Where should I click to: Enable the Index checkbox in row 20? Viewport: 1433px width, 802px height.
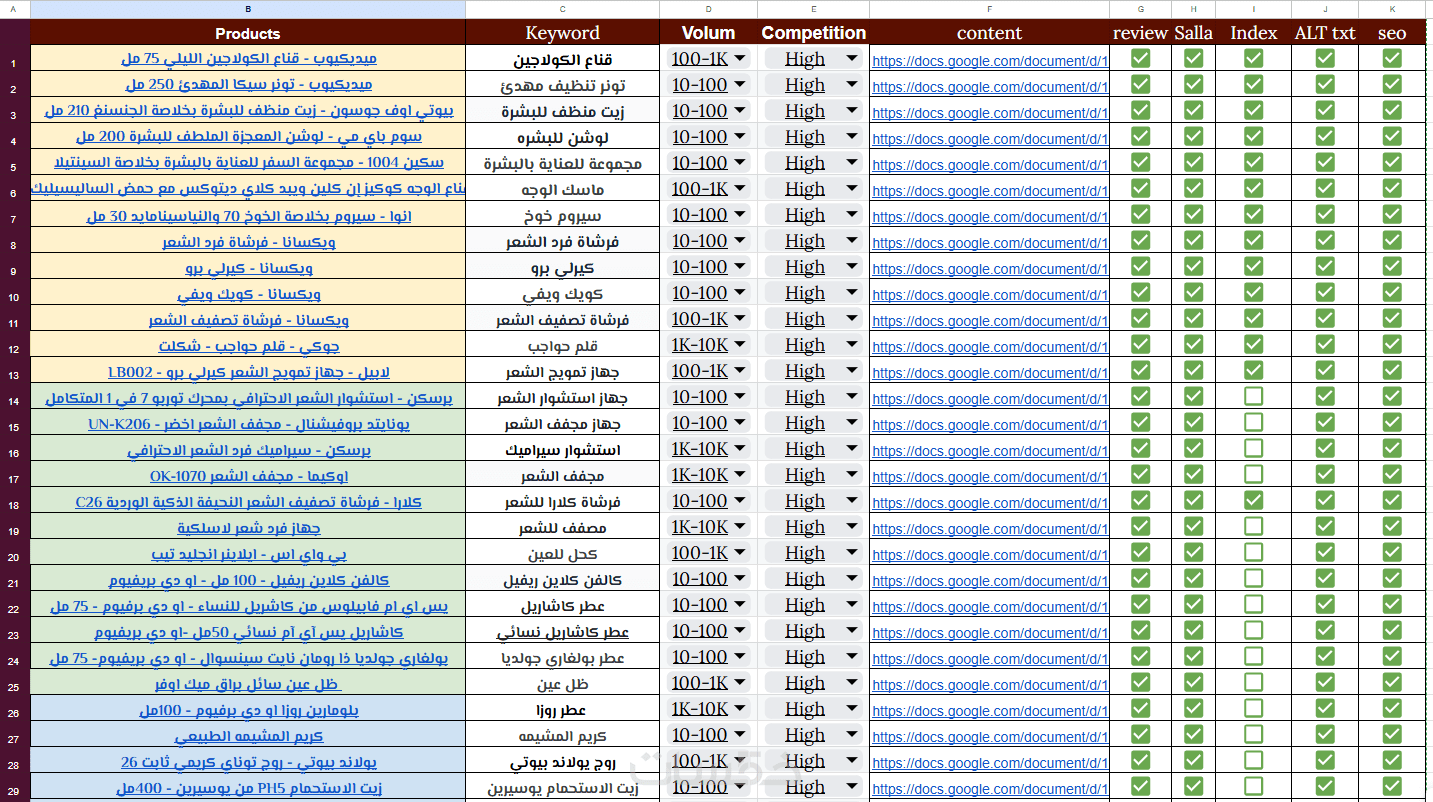click(x=1253, y=552)
